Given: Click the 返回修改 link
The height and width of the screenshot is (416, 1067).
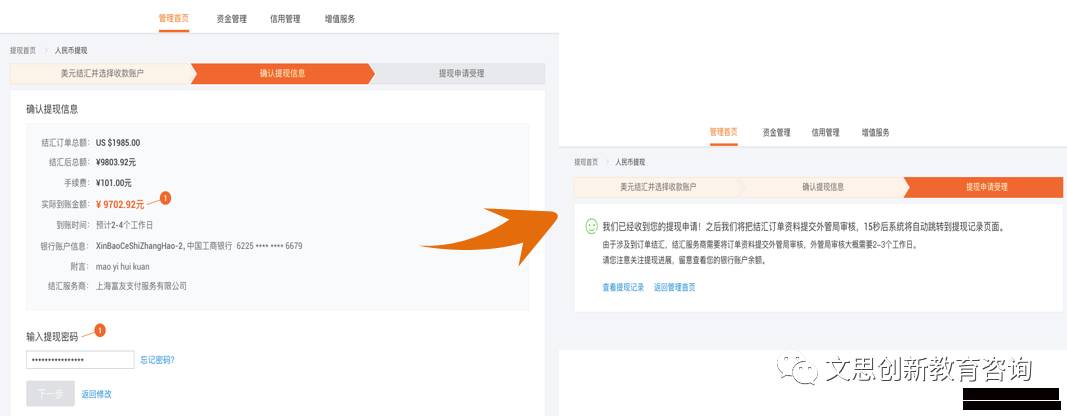Looking at the screenshot, I should point(96,394).
